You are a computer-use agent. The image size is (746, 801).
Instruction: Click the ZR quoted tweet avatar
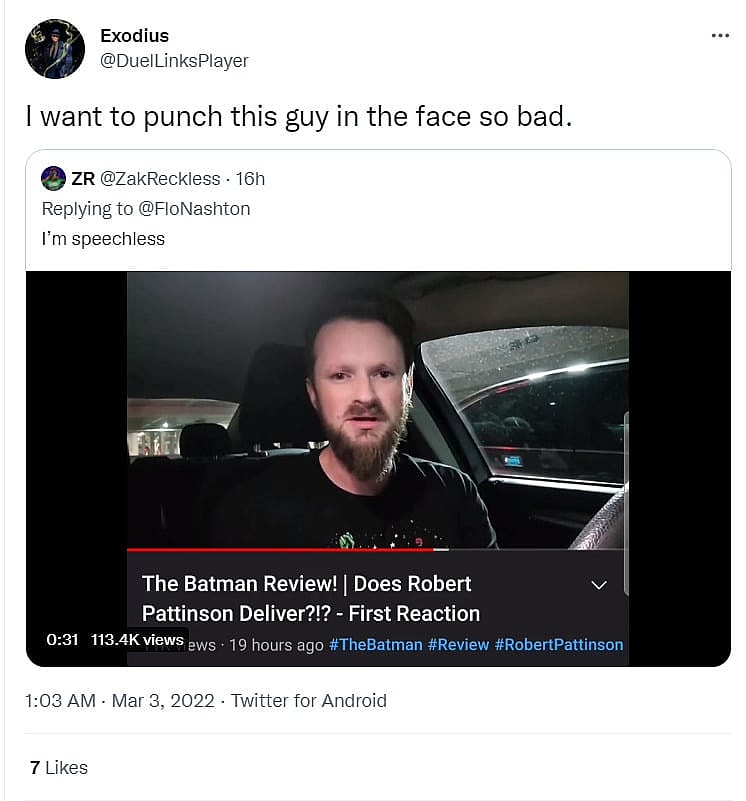click(53, 179)
